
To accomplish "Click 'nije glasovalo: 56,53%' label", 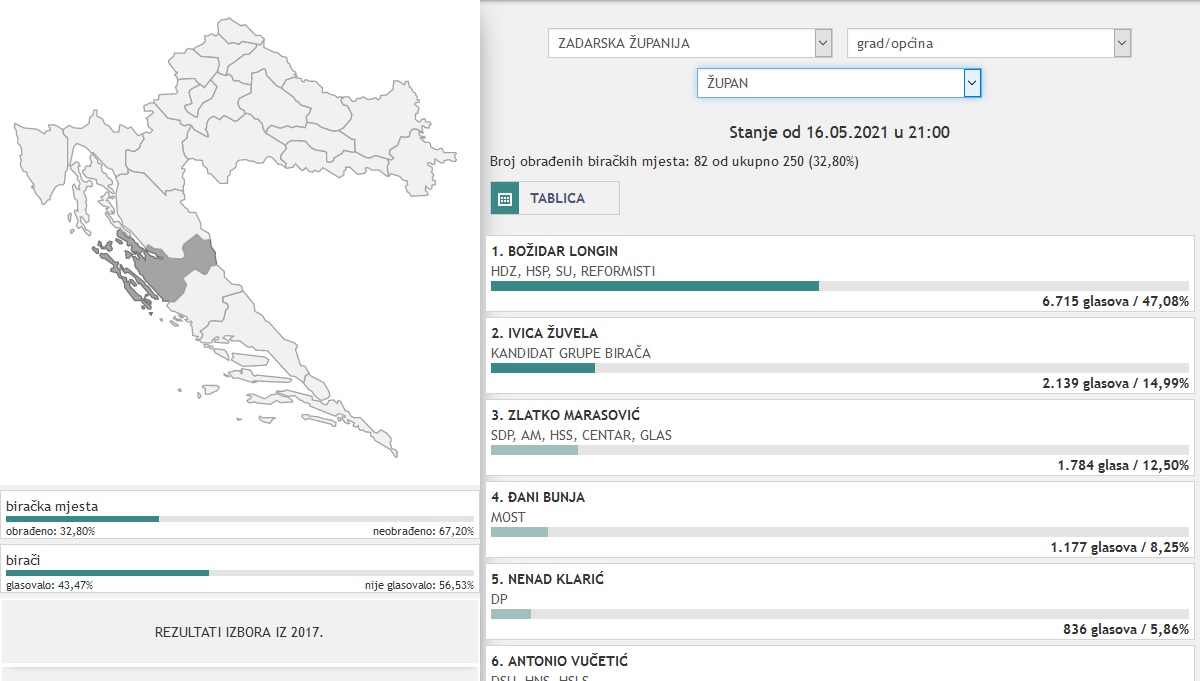I will click(x=419, y=585).
